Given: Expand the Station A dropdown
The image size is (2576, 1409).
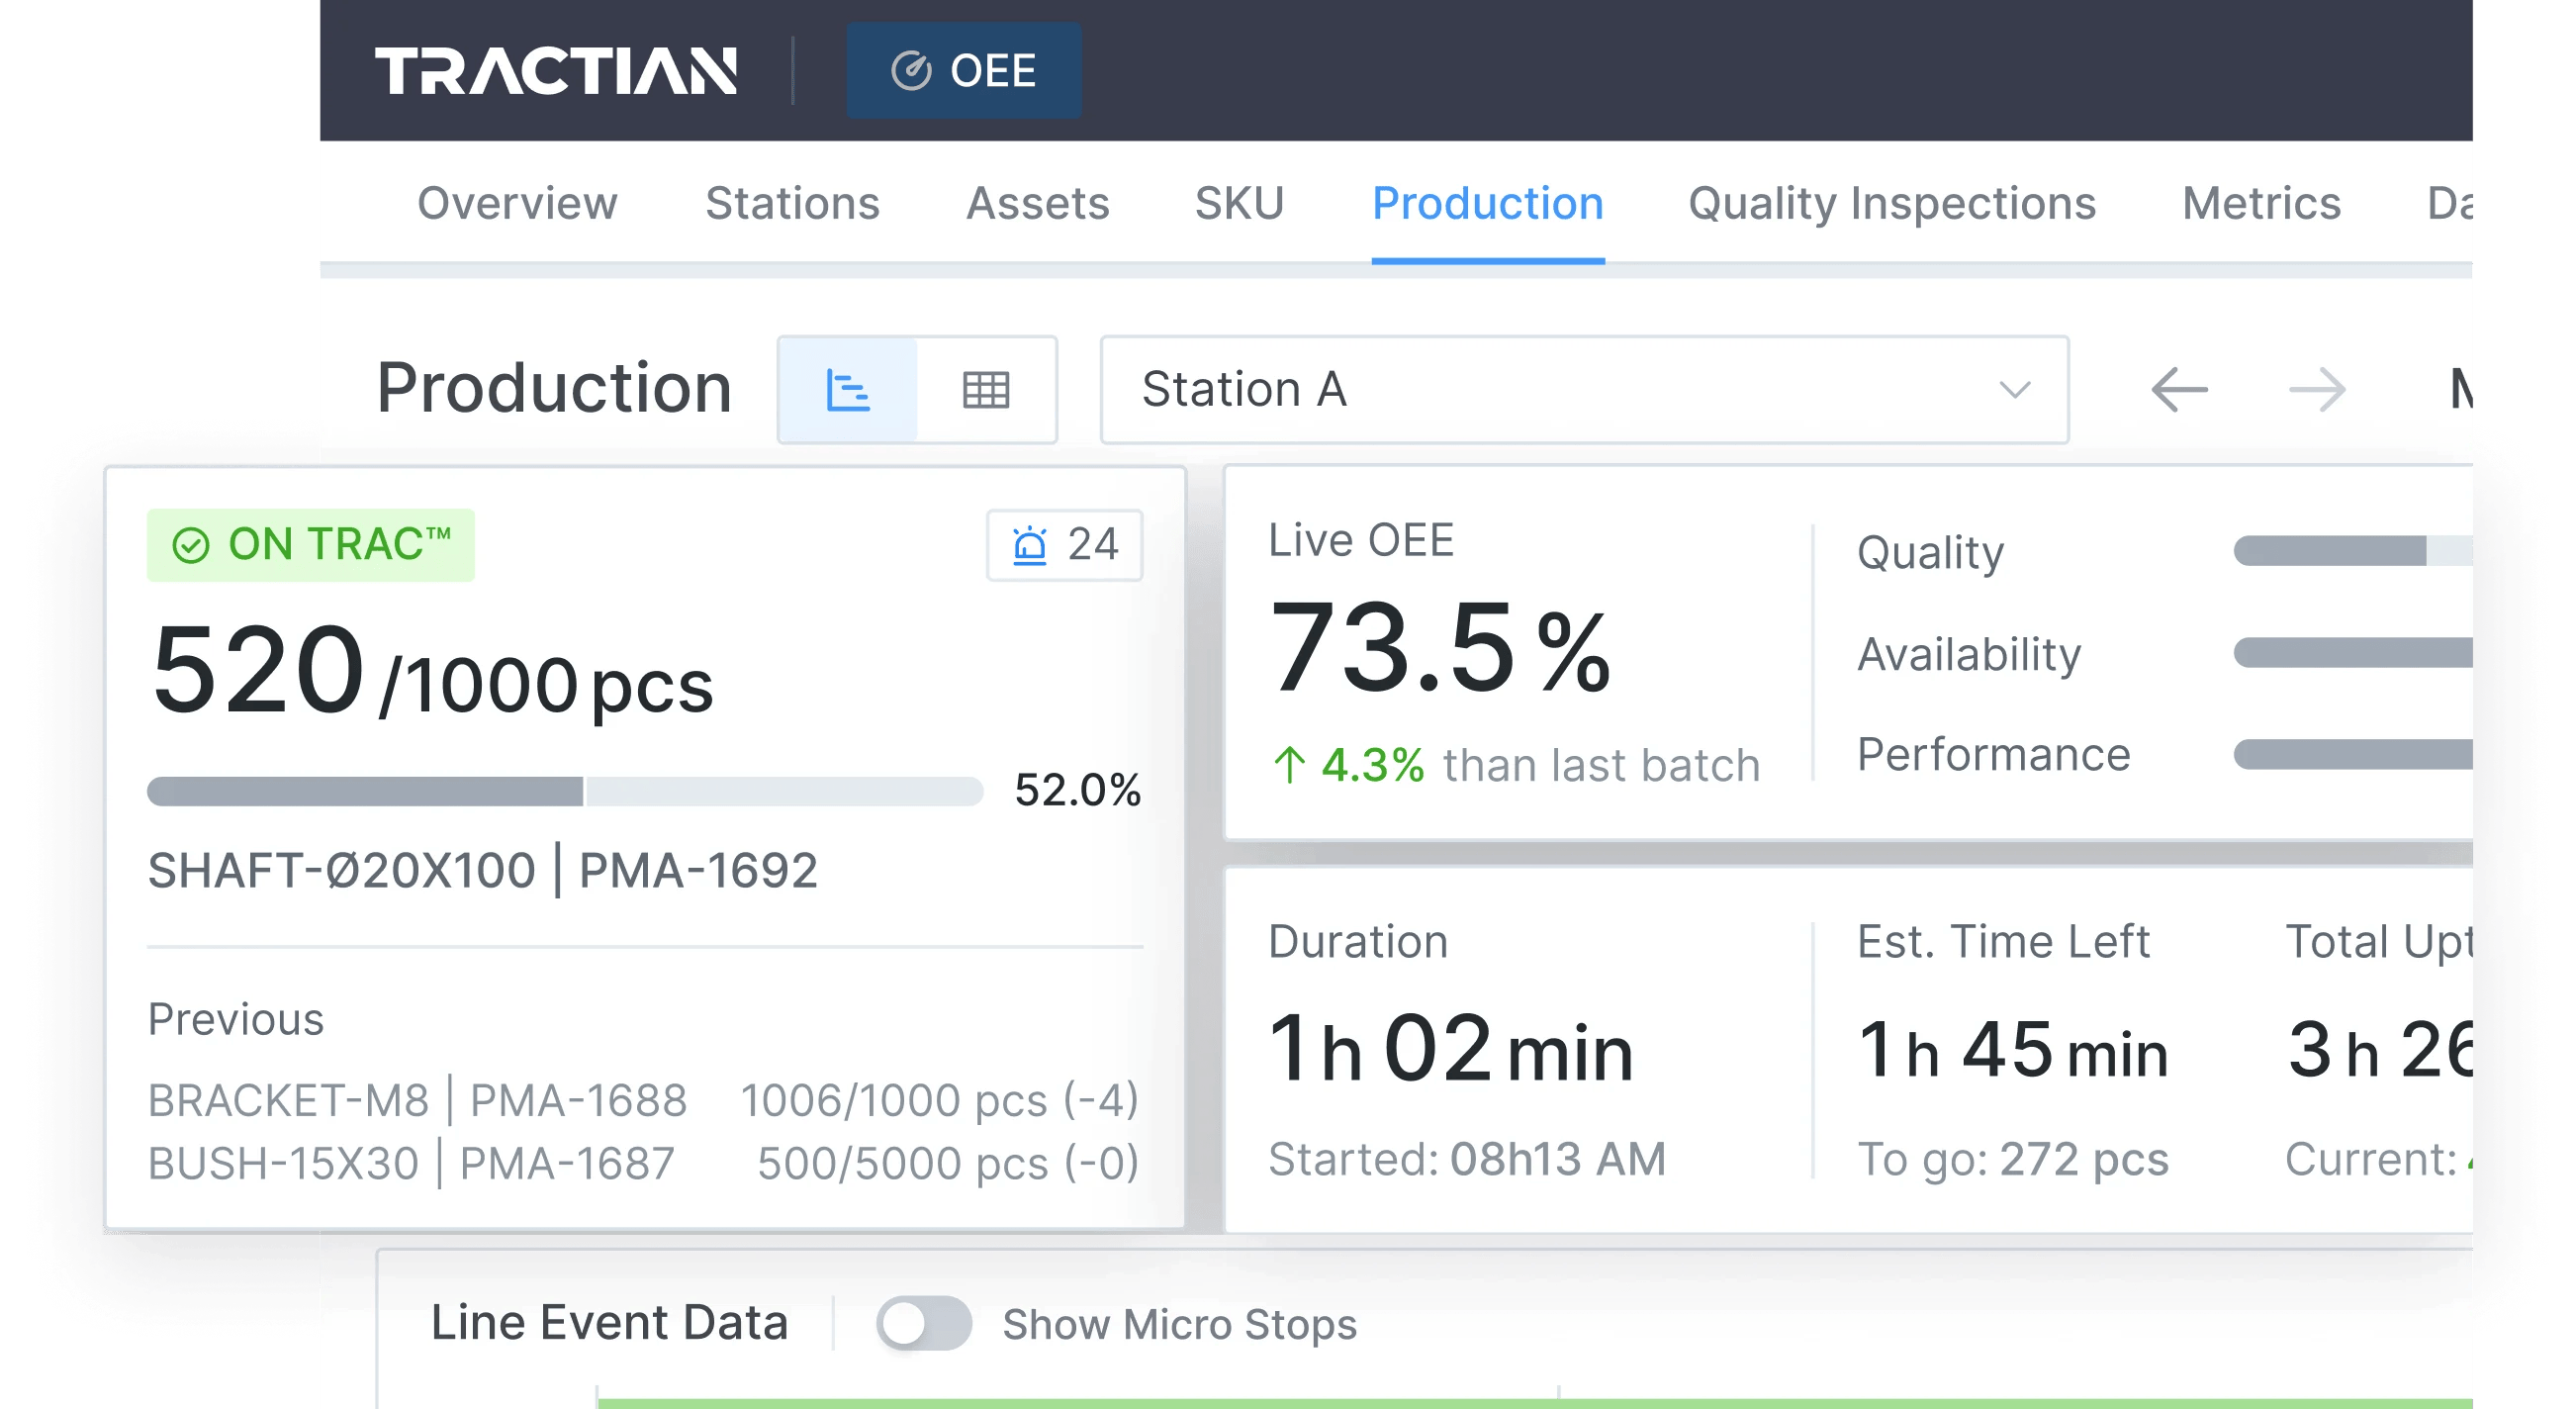Looking at the screenshot, I should (2016, 390).
